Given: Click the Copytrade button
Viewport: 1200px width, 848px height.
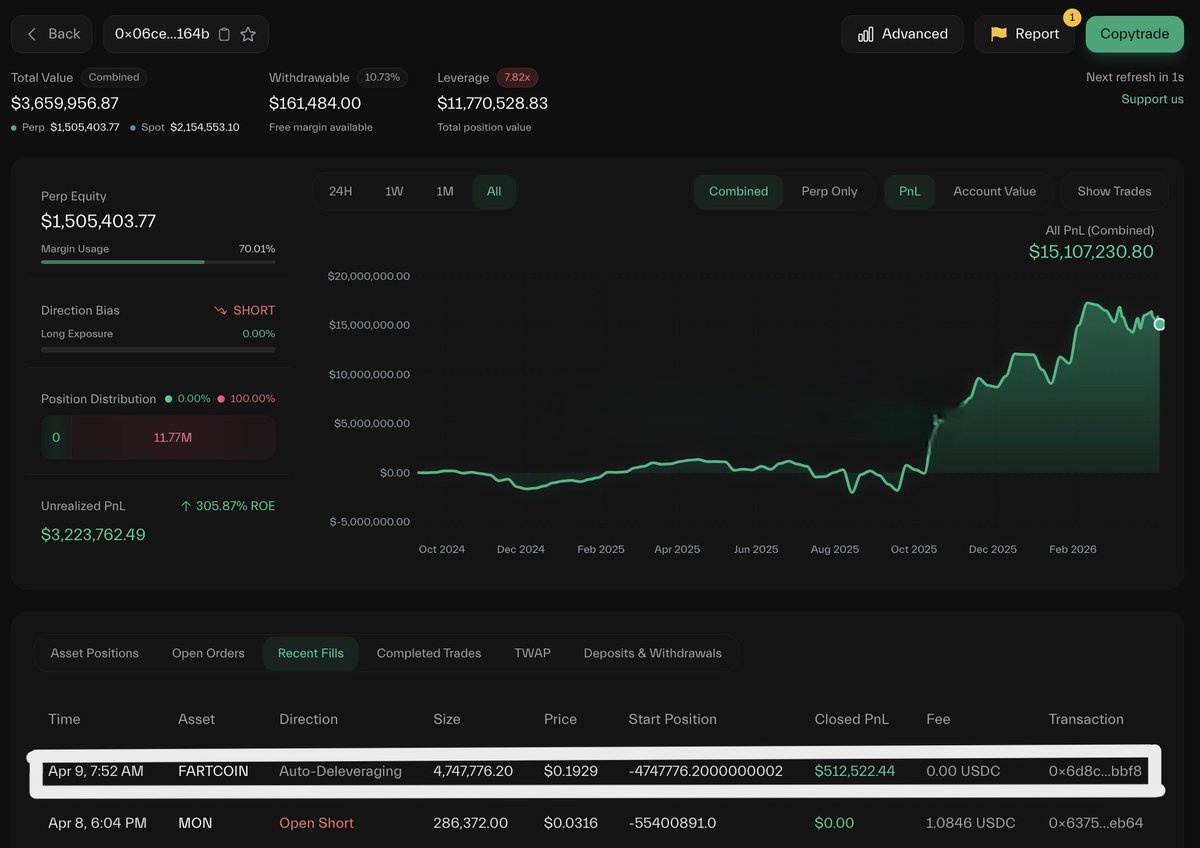Looking at the screenshot, I should click(1134, 34).
